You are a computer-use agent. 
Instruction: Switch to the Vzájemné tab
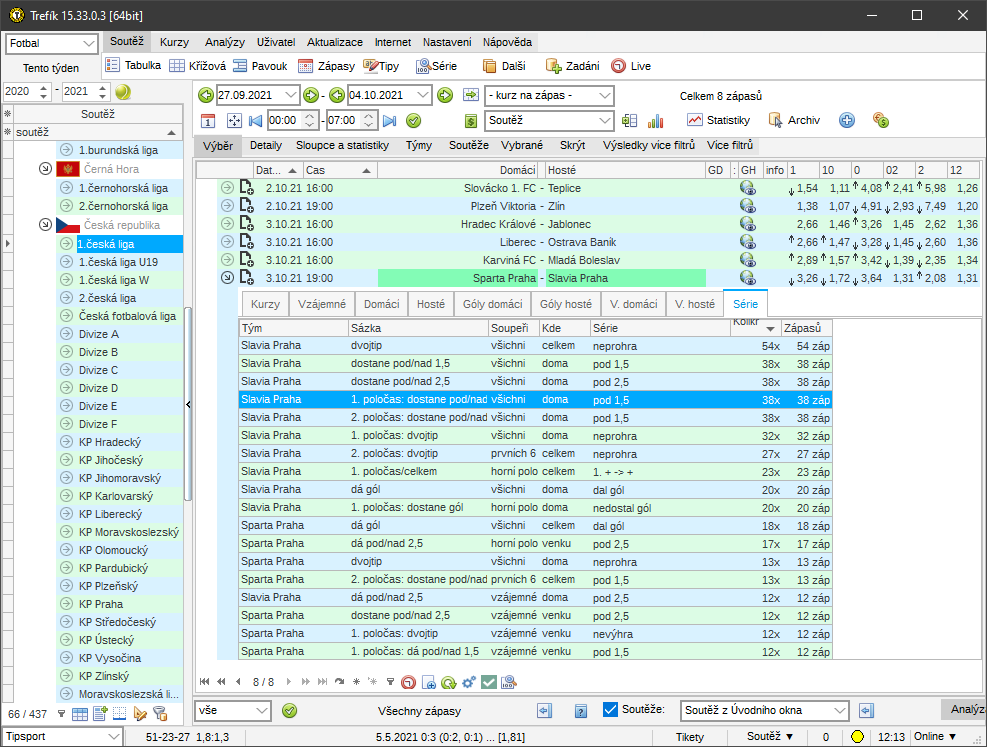pos(322,304)
